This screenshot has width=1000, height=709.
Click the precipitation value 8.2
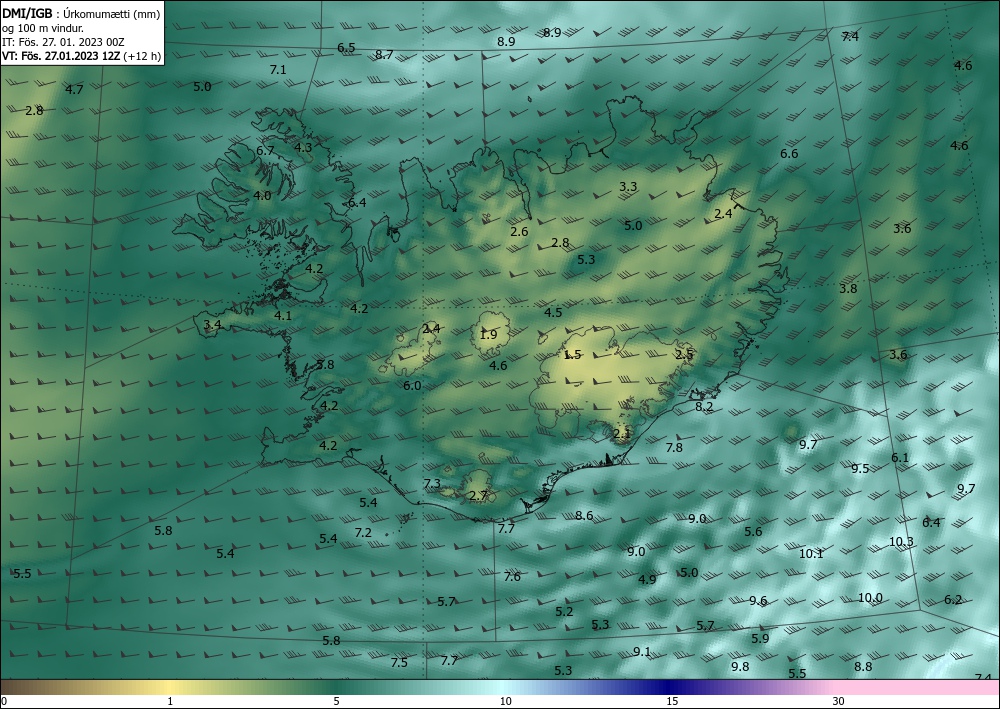tap(704, 407)
